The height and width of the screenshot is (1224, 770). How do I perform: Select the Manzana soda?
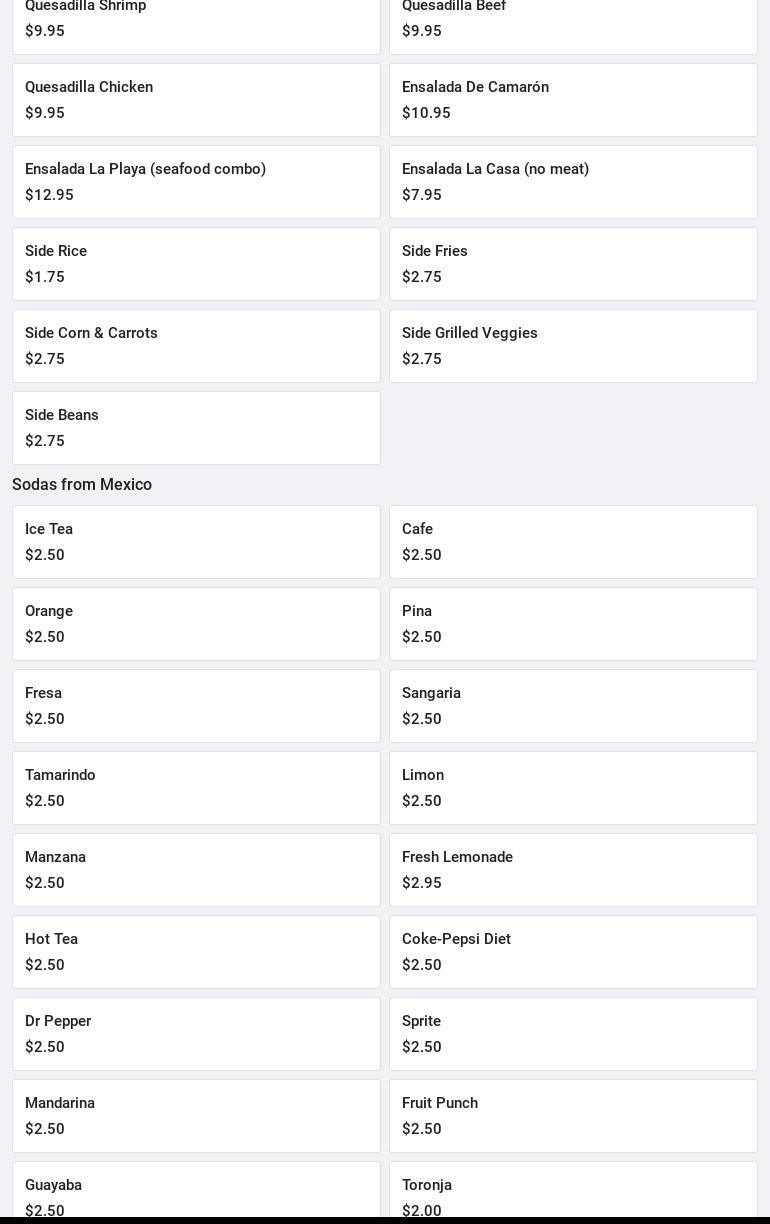tap(196, 870)
